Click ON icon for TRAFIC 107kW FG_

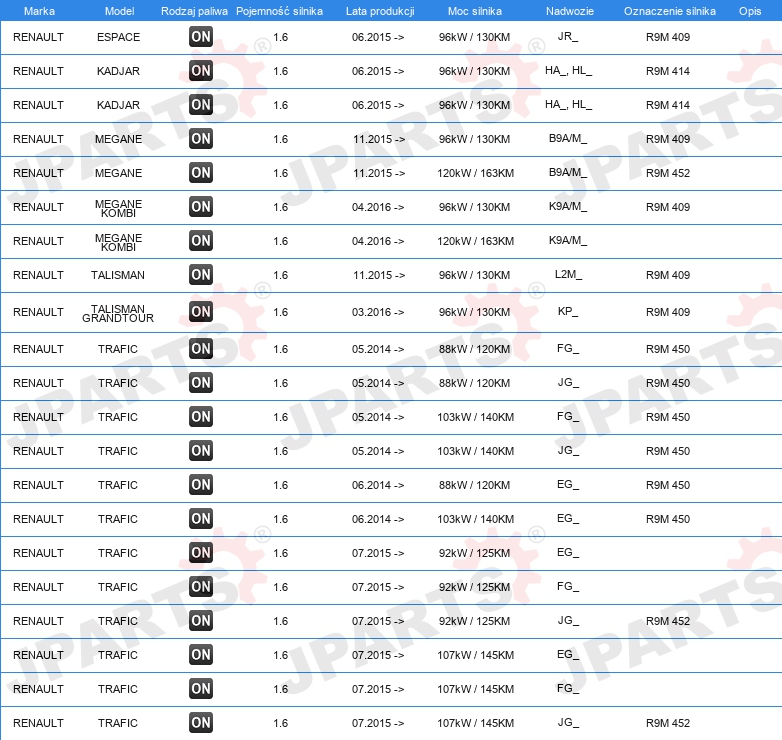(201, 688)
